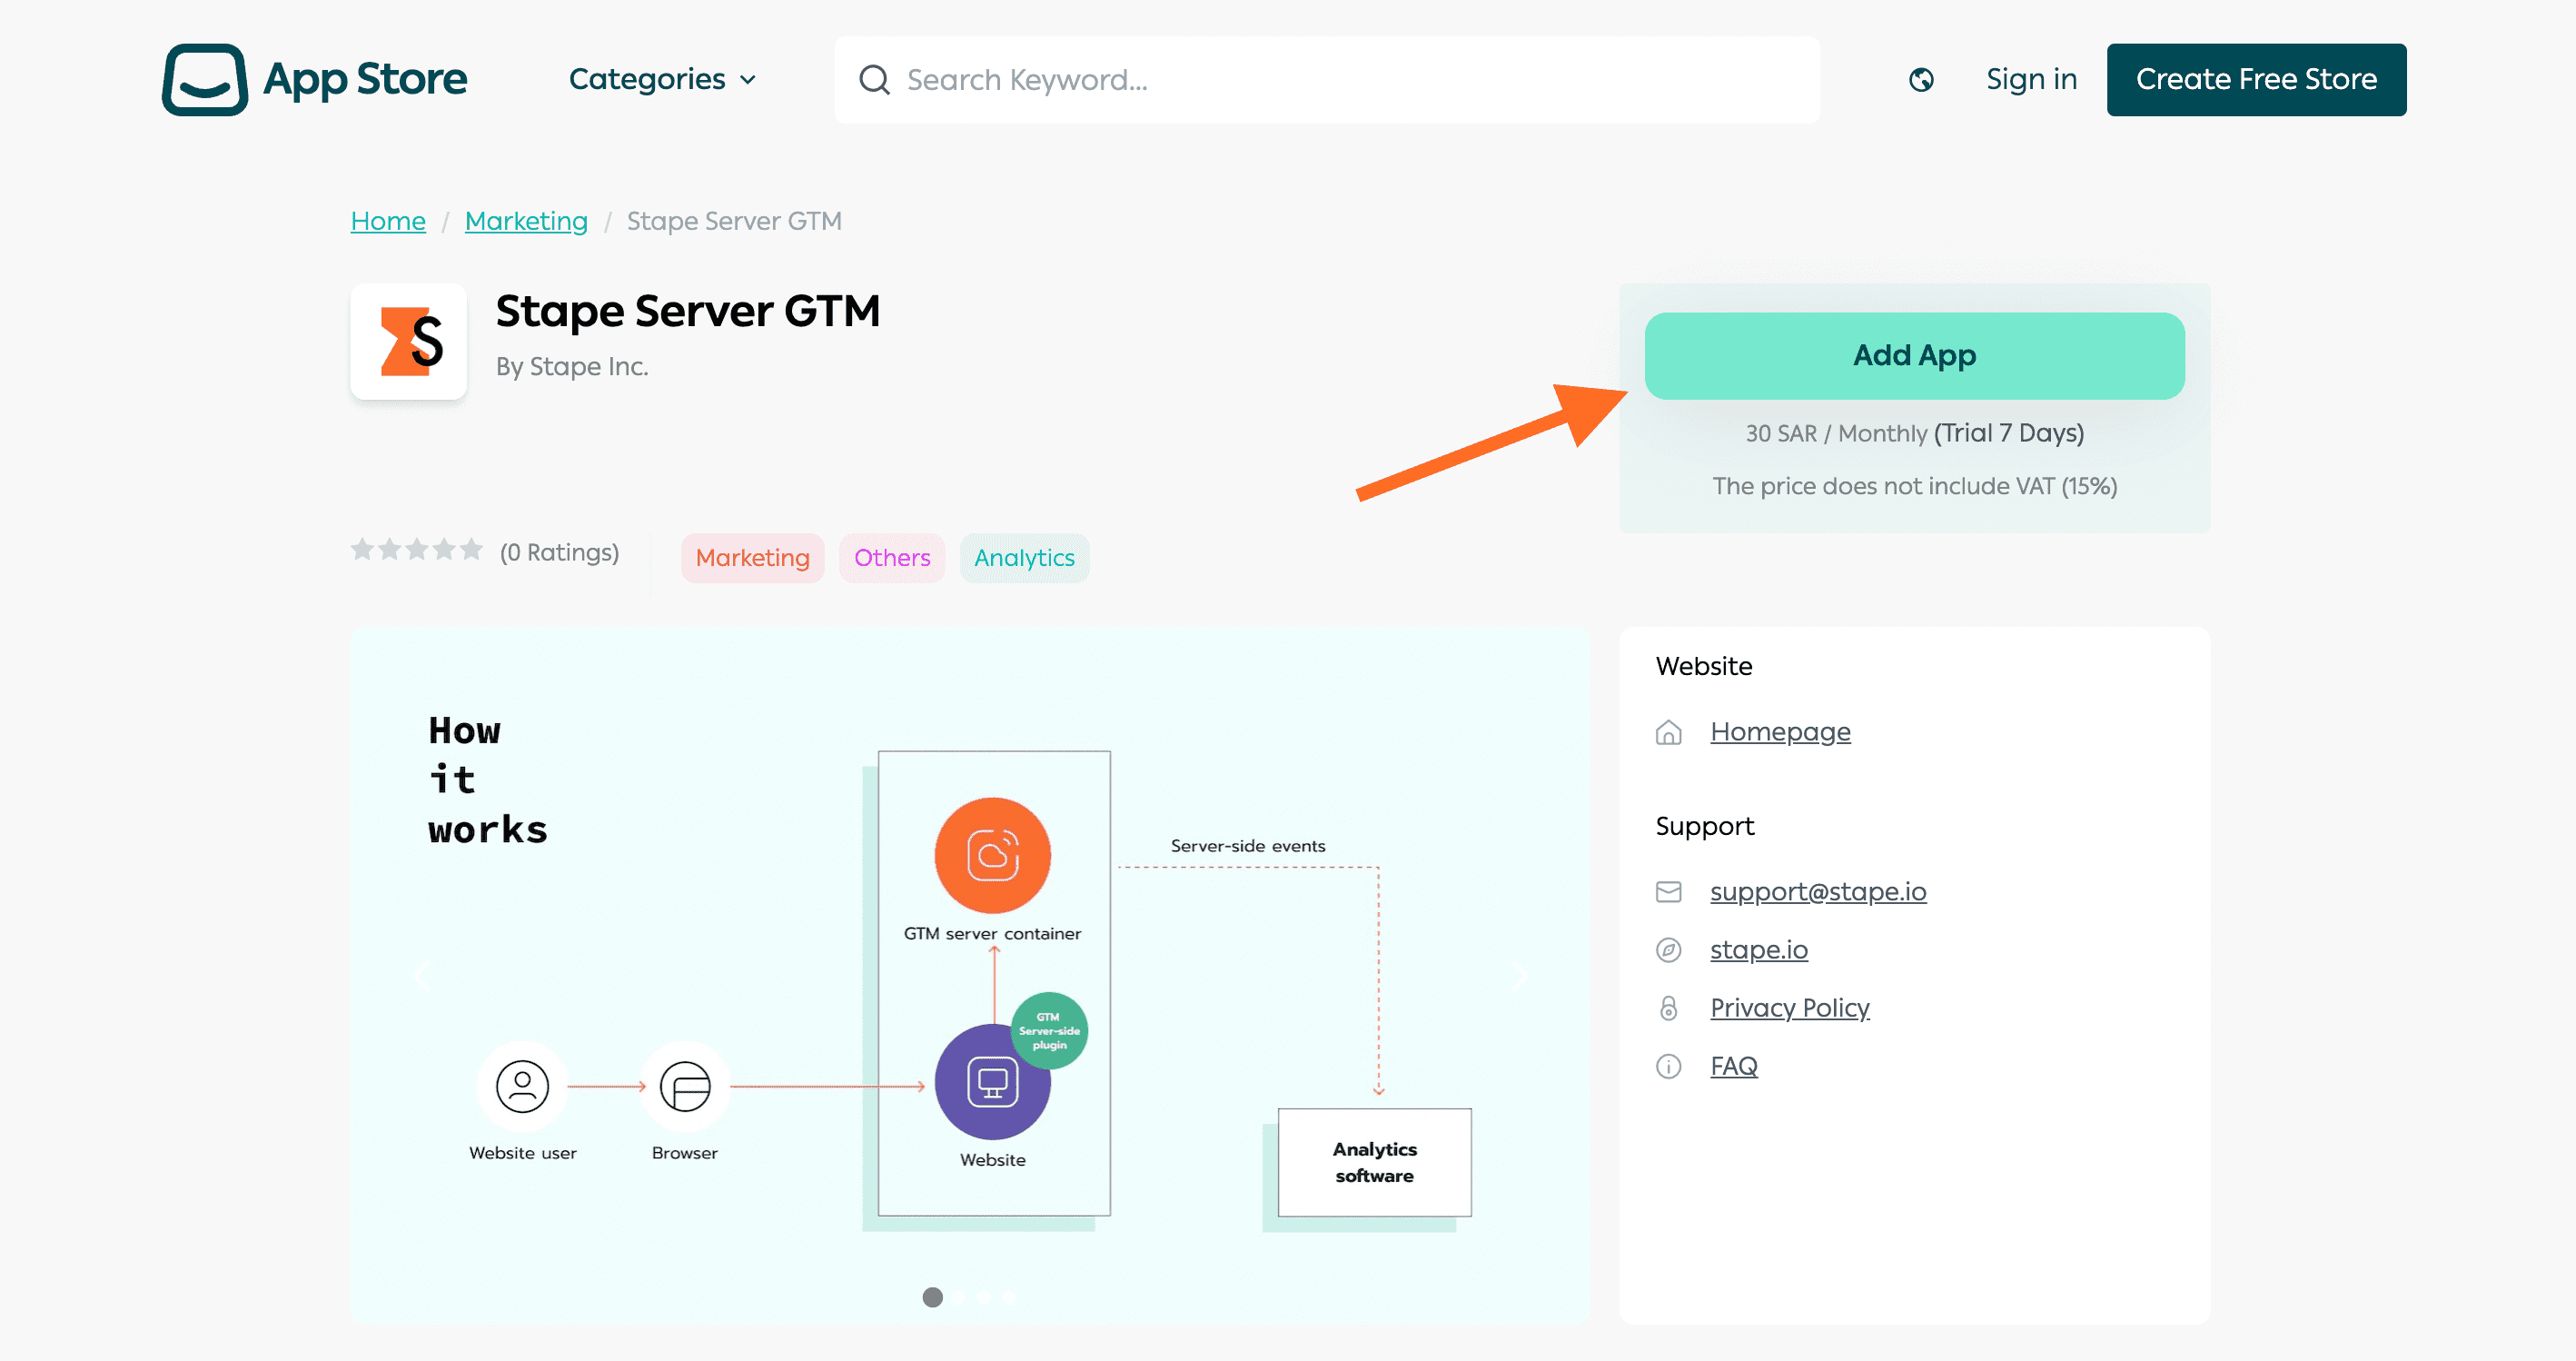
Task: Click the info icon beside FAQ
Action: (1668, 1067)
